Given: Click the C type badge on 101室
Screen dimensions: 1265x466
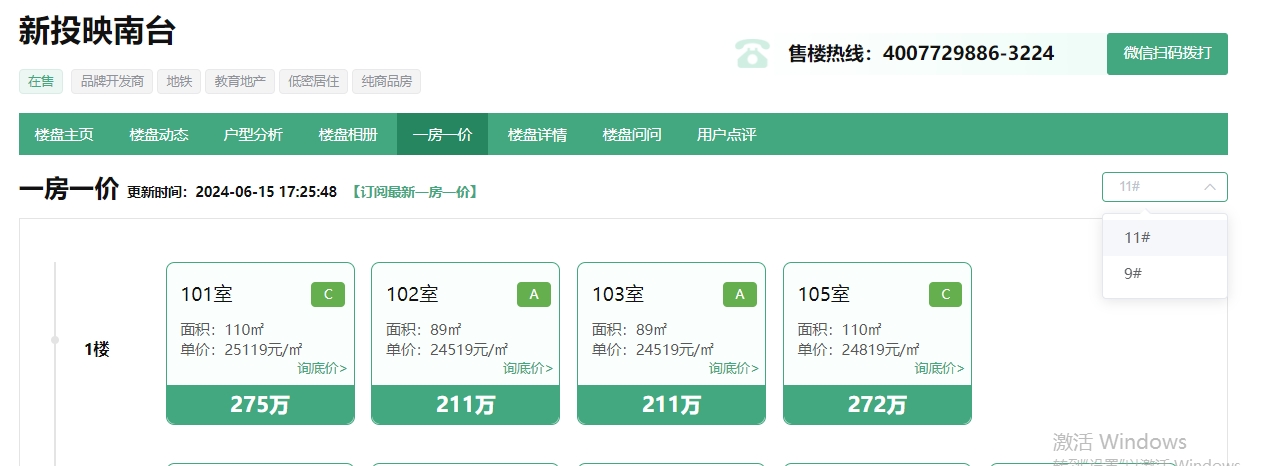Looking at the screenshot, I should click(x=327, y=294).
